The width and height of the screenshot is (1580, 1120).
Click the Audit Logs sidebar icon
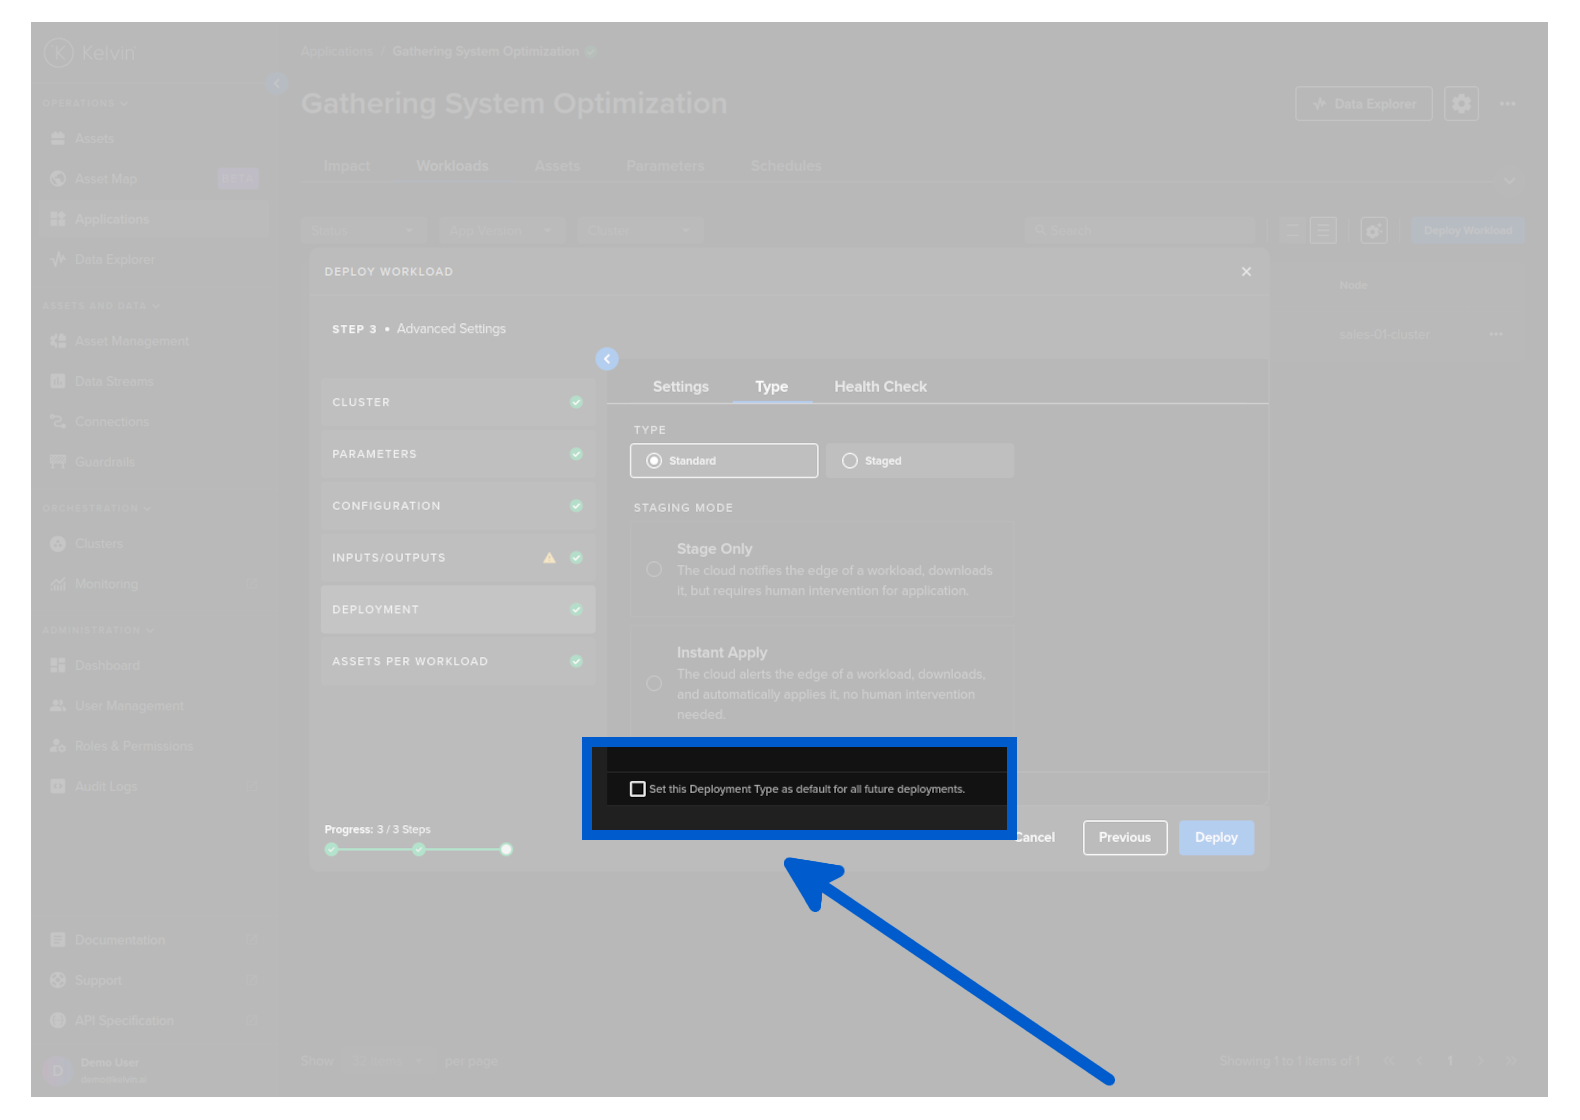pyautogui.click(x=58, y=787)
